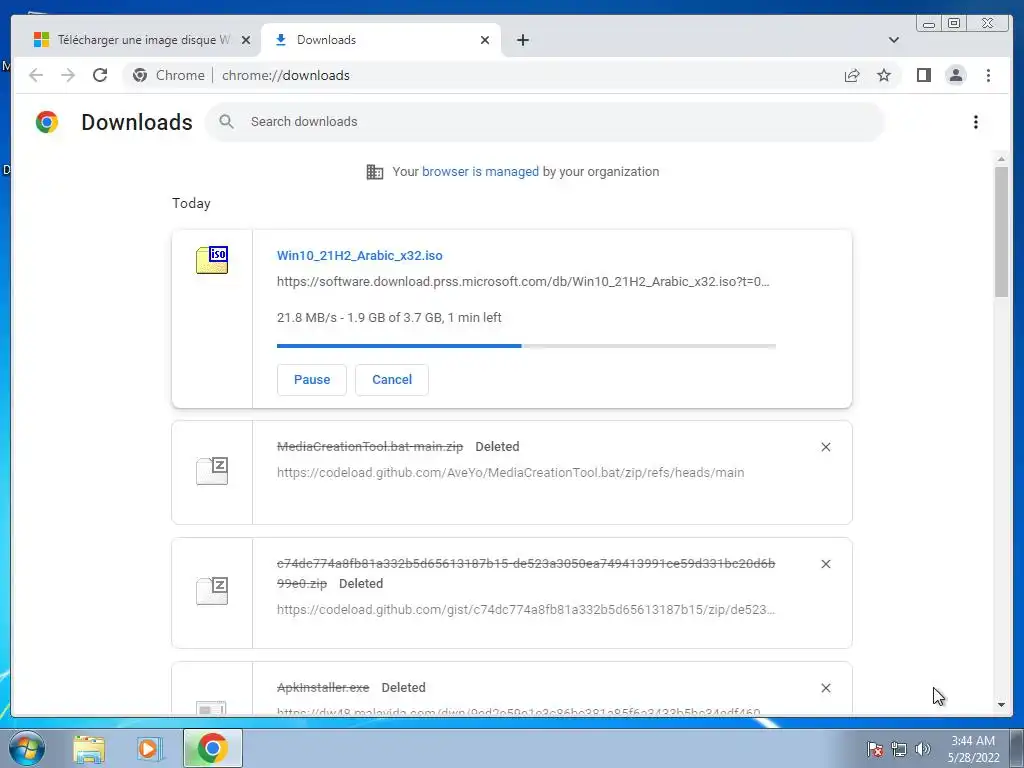
Task: Click the download progress bar
Action: (x=526, y=345)
